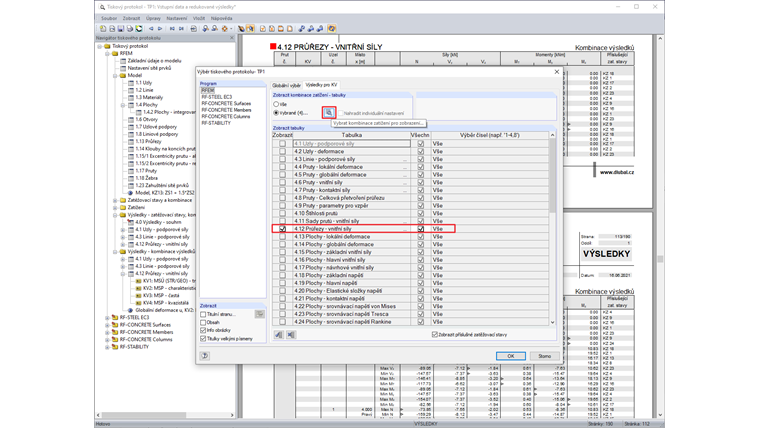Viewport: 760px width, 428px height.
Task: Click scroll-down arrow of table list
Action: (x=552, y=322)
